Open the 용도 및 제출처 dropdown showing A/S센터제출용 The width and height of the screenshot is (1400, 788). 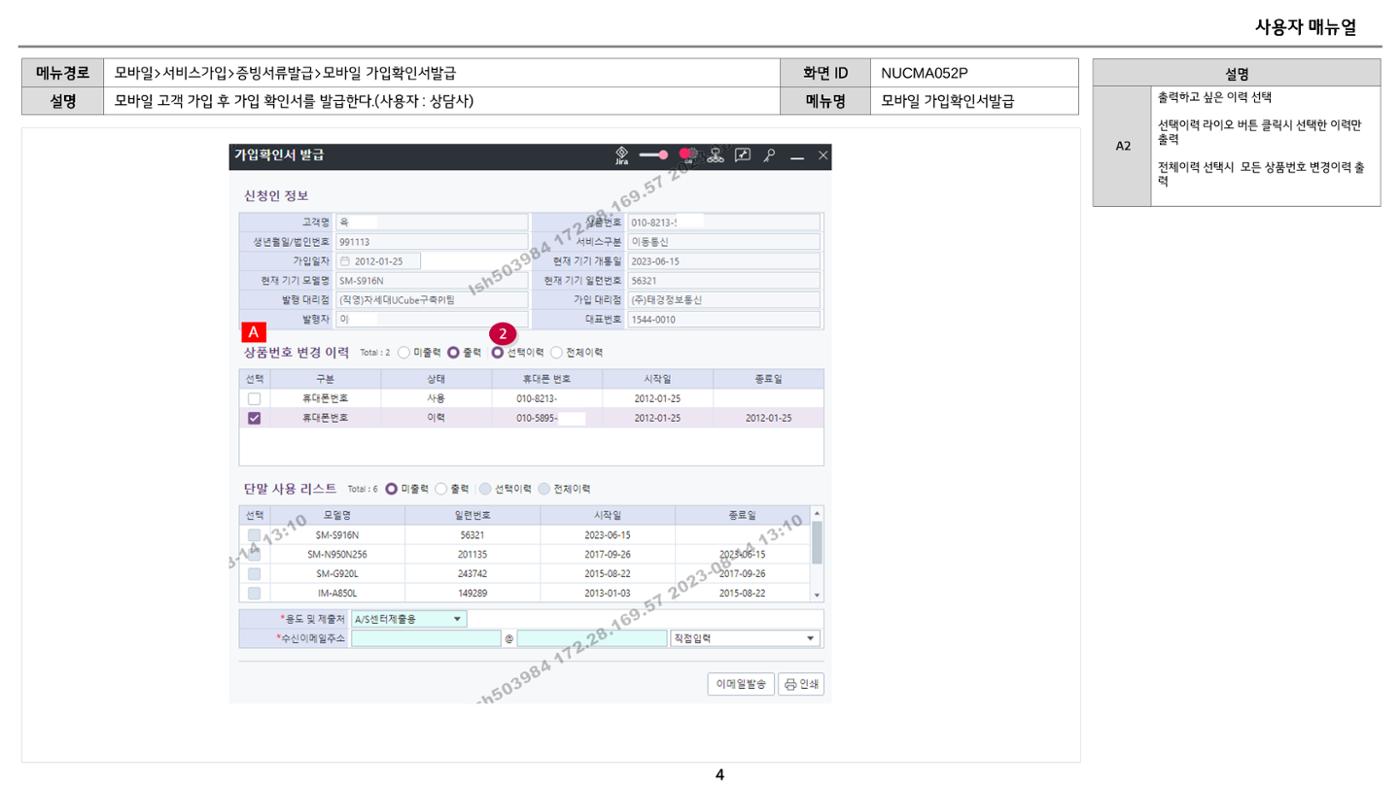coord(409,619)
